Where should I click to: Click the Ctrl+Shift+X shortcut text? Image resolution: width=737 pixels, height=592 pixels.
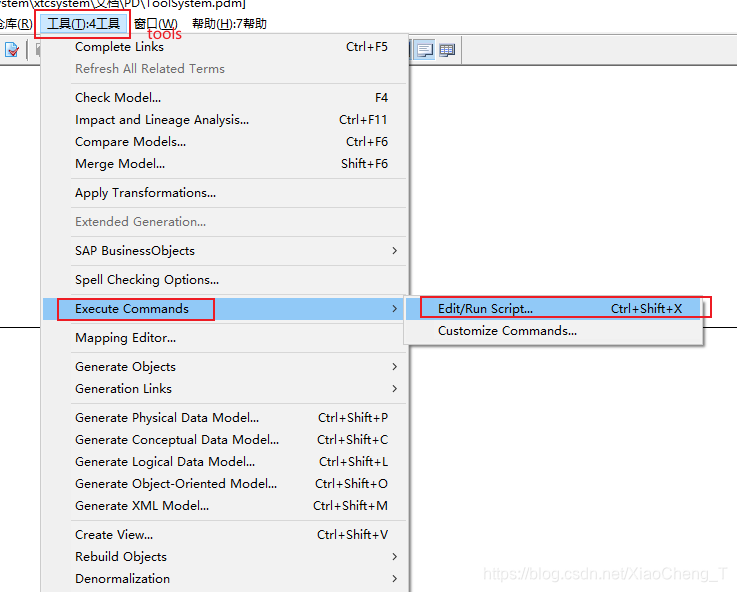pyautogui.click(x=646, y=309)
